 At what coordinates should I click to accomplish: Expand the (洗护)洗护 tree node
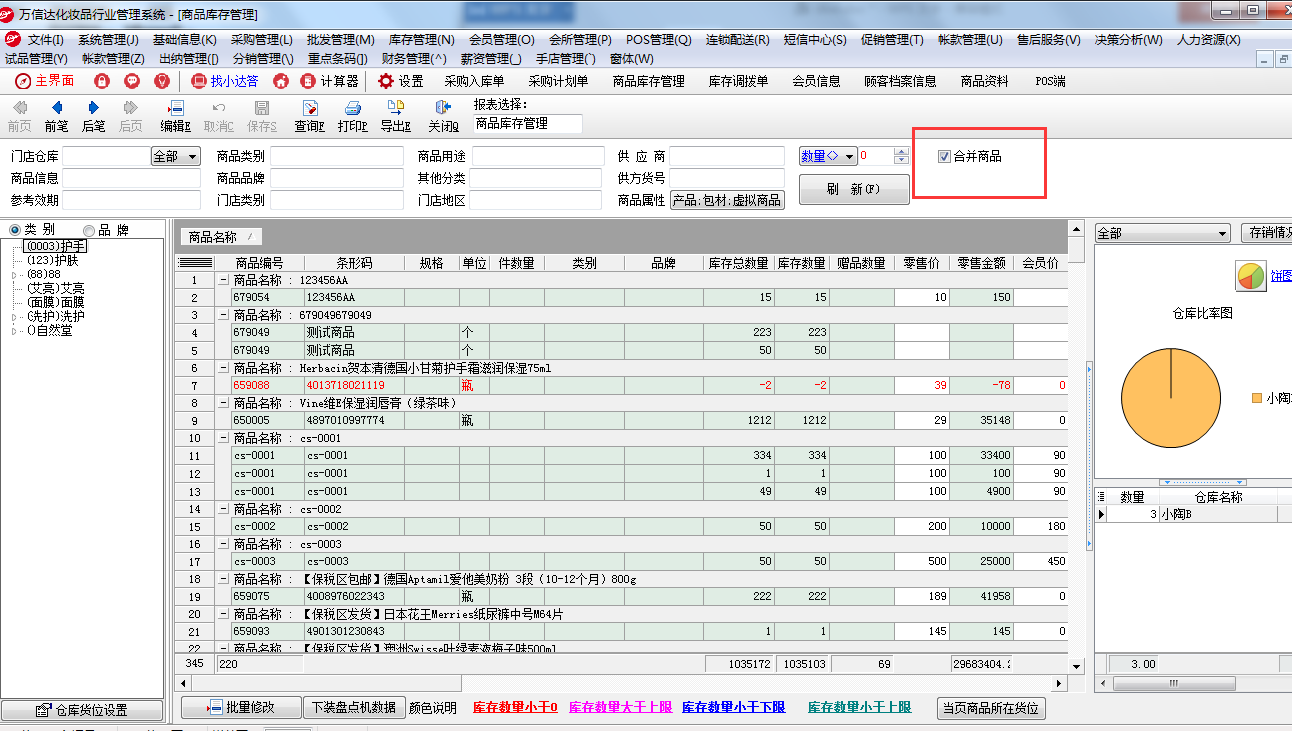pyautogui.click(x=13, y=317)
